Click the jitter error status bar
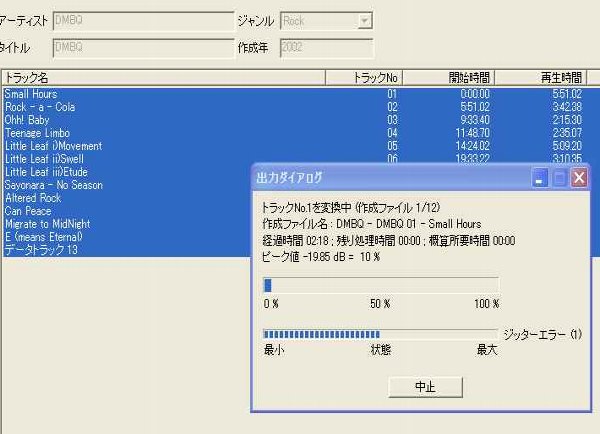The height and width of the screenshot is (434, 600). (x=380, y=335)
